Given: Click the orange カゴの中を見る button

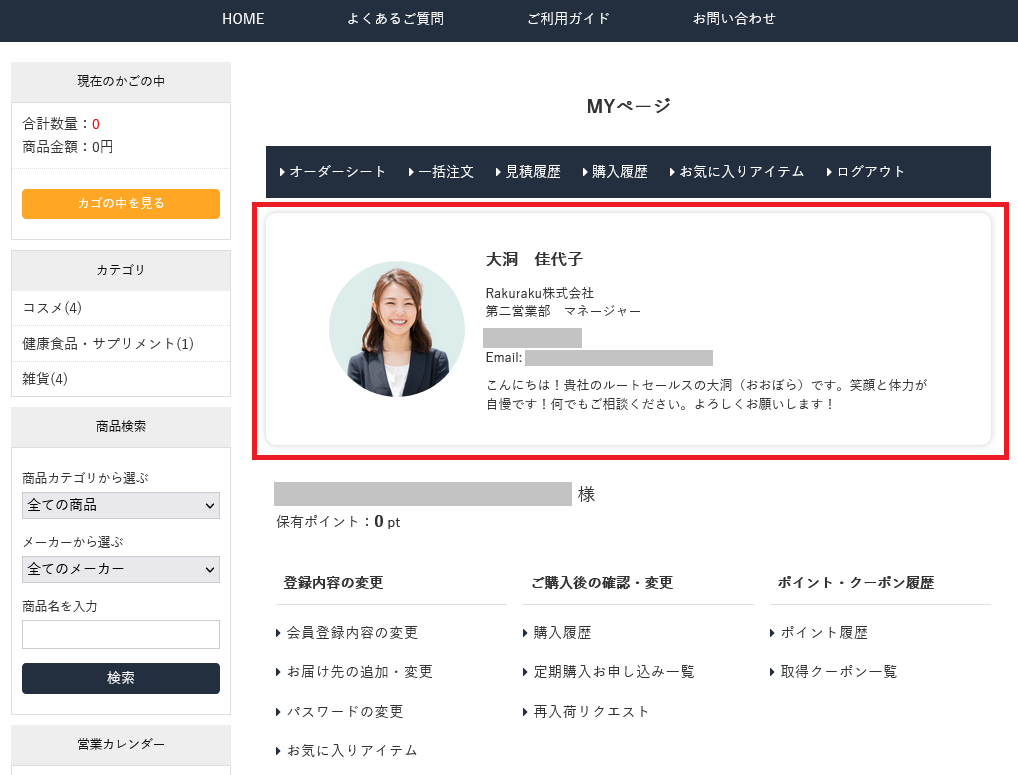Looking at the screenshot, I should pos(120,203).
